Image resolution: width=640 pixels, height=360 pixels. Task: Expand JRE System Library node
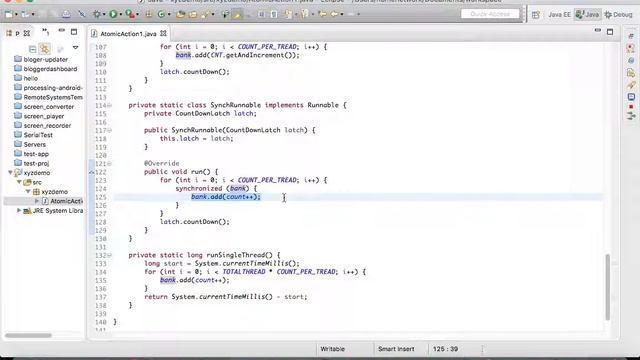pyautogui.click(x=18, y=211)
